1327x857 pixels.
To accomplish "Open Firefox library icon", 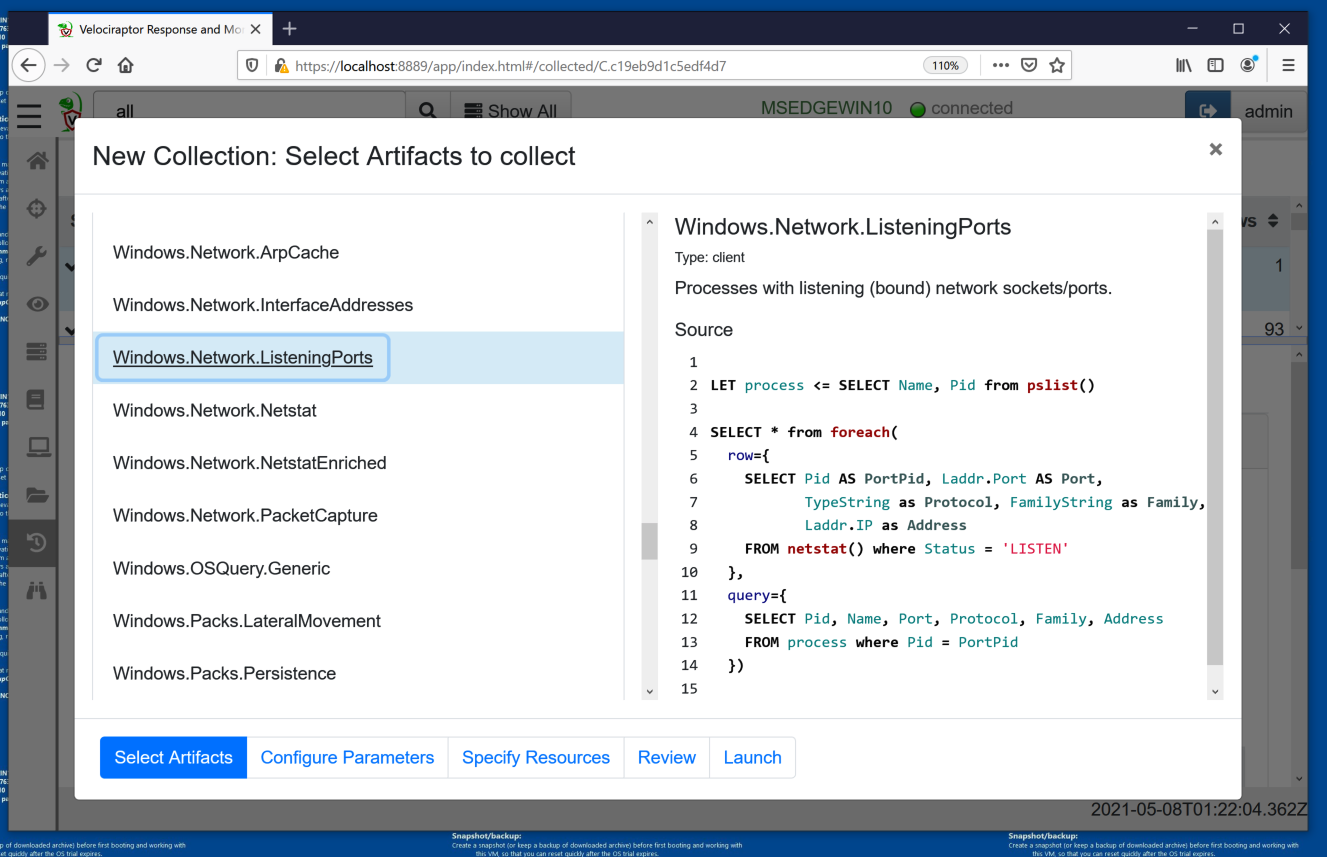I will [x=1184, y=65].
